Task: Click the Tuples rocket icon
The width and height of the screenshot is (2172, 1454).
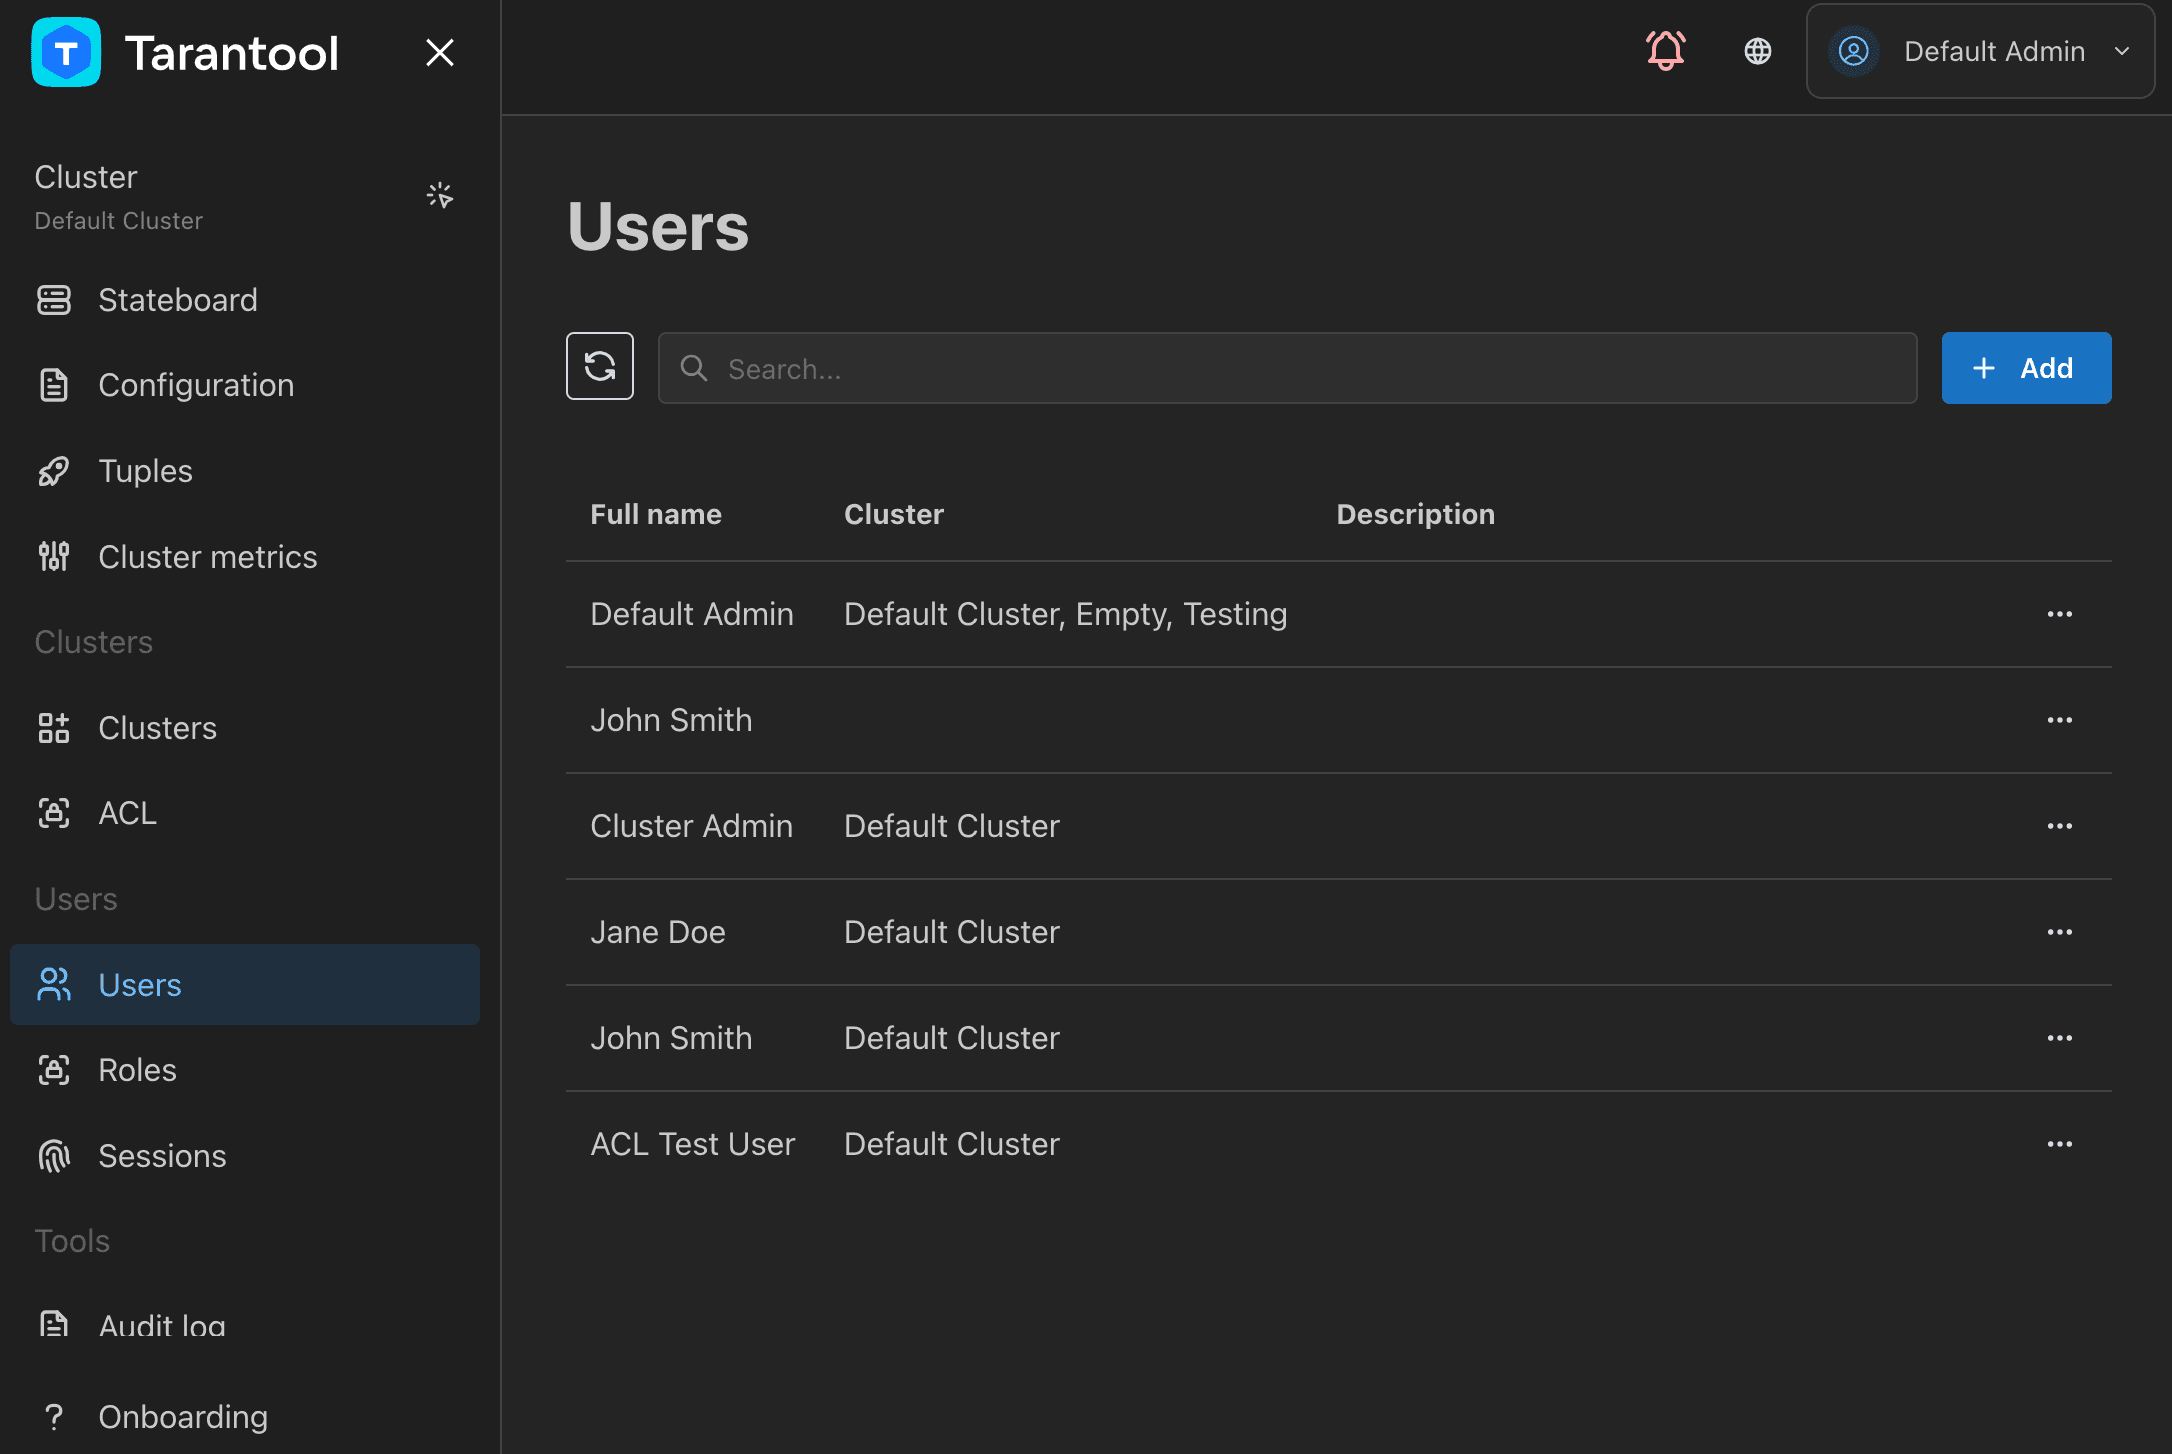Action: pos(54,471)
